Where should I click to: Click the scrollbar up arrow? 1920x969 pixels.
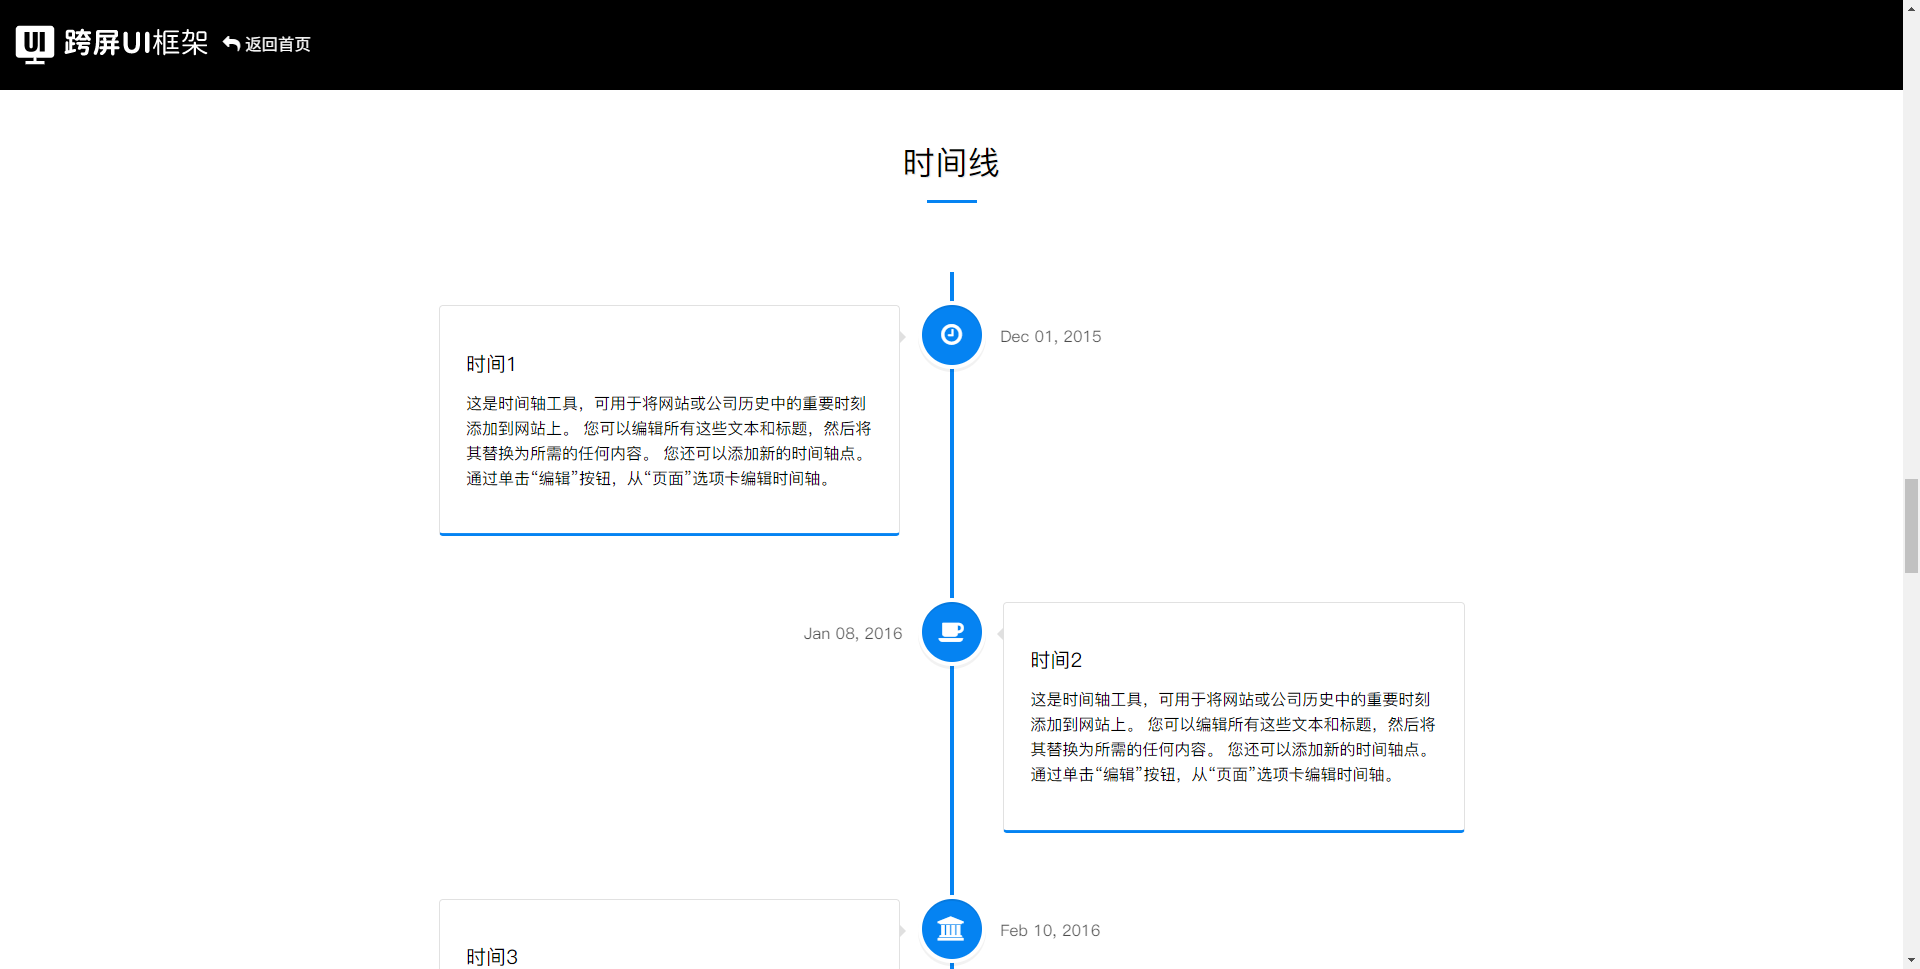[1911, 8]
